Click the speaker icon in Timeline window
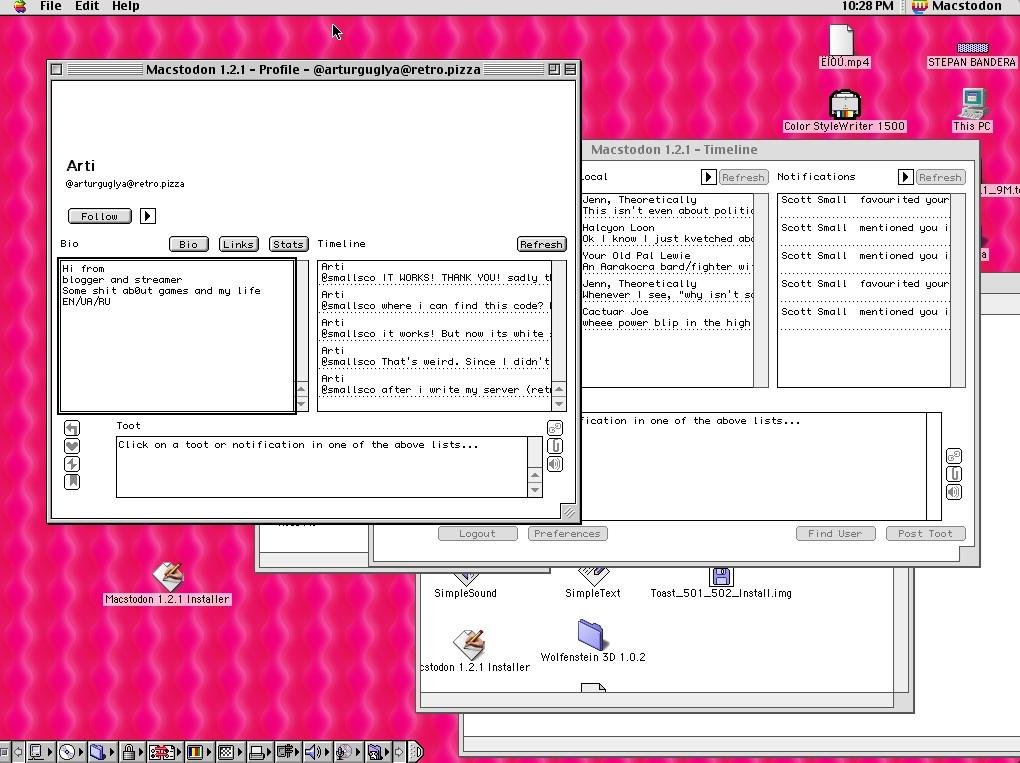 point(954,492)
